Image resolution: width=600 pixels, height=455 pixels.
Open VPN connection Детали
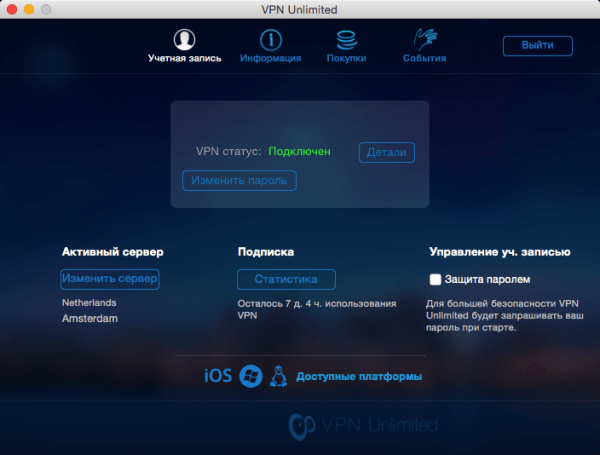click(x=386, y=152)
